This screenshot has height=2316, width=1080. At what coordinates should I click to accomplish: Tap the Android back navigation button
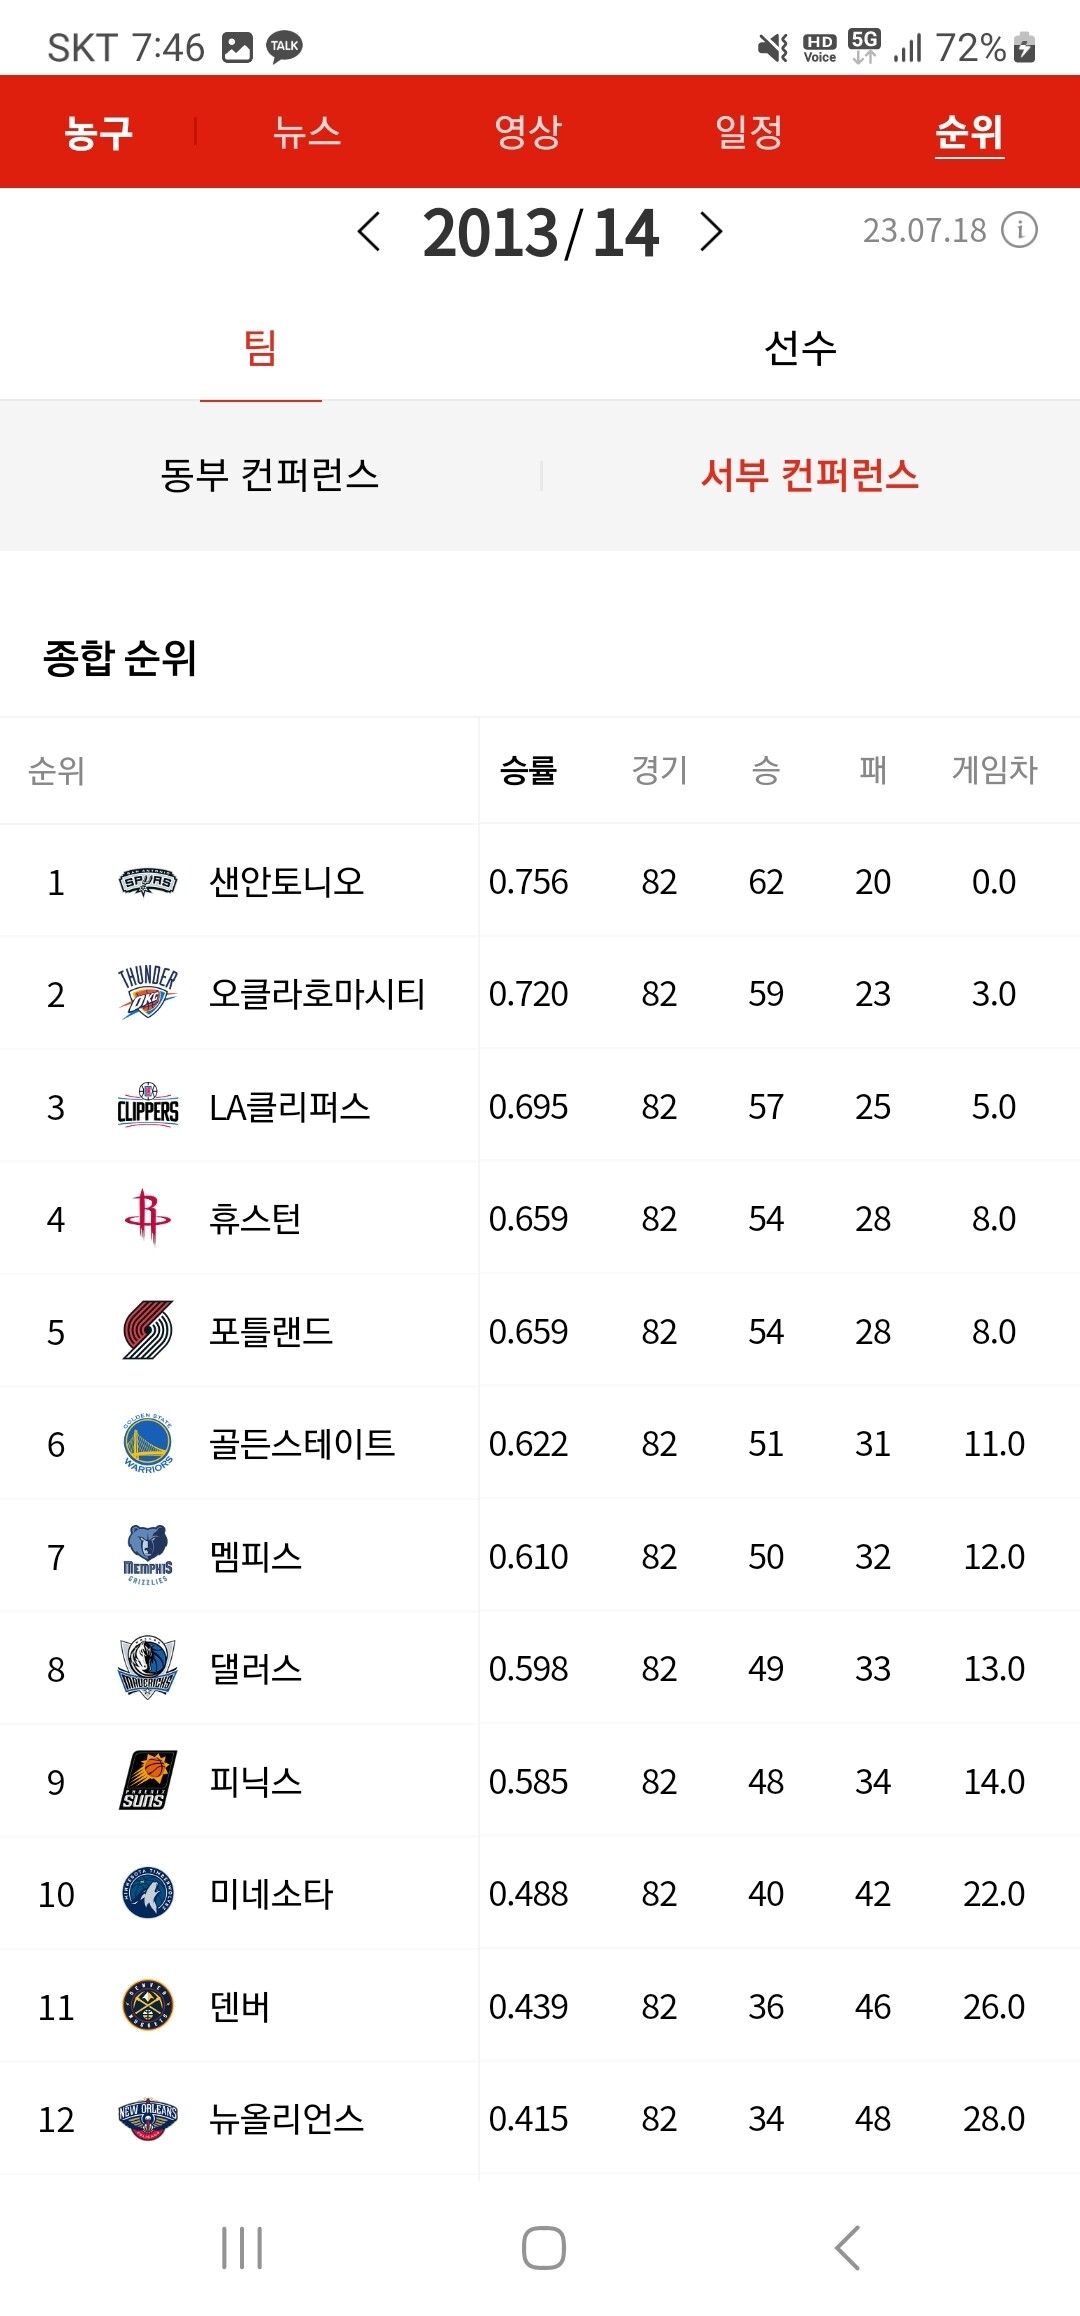tap(847, 2248)
